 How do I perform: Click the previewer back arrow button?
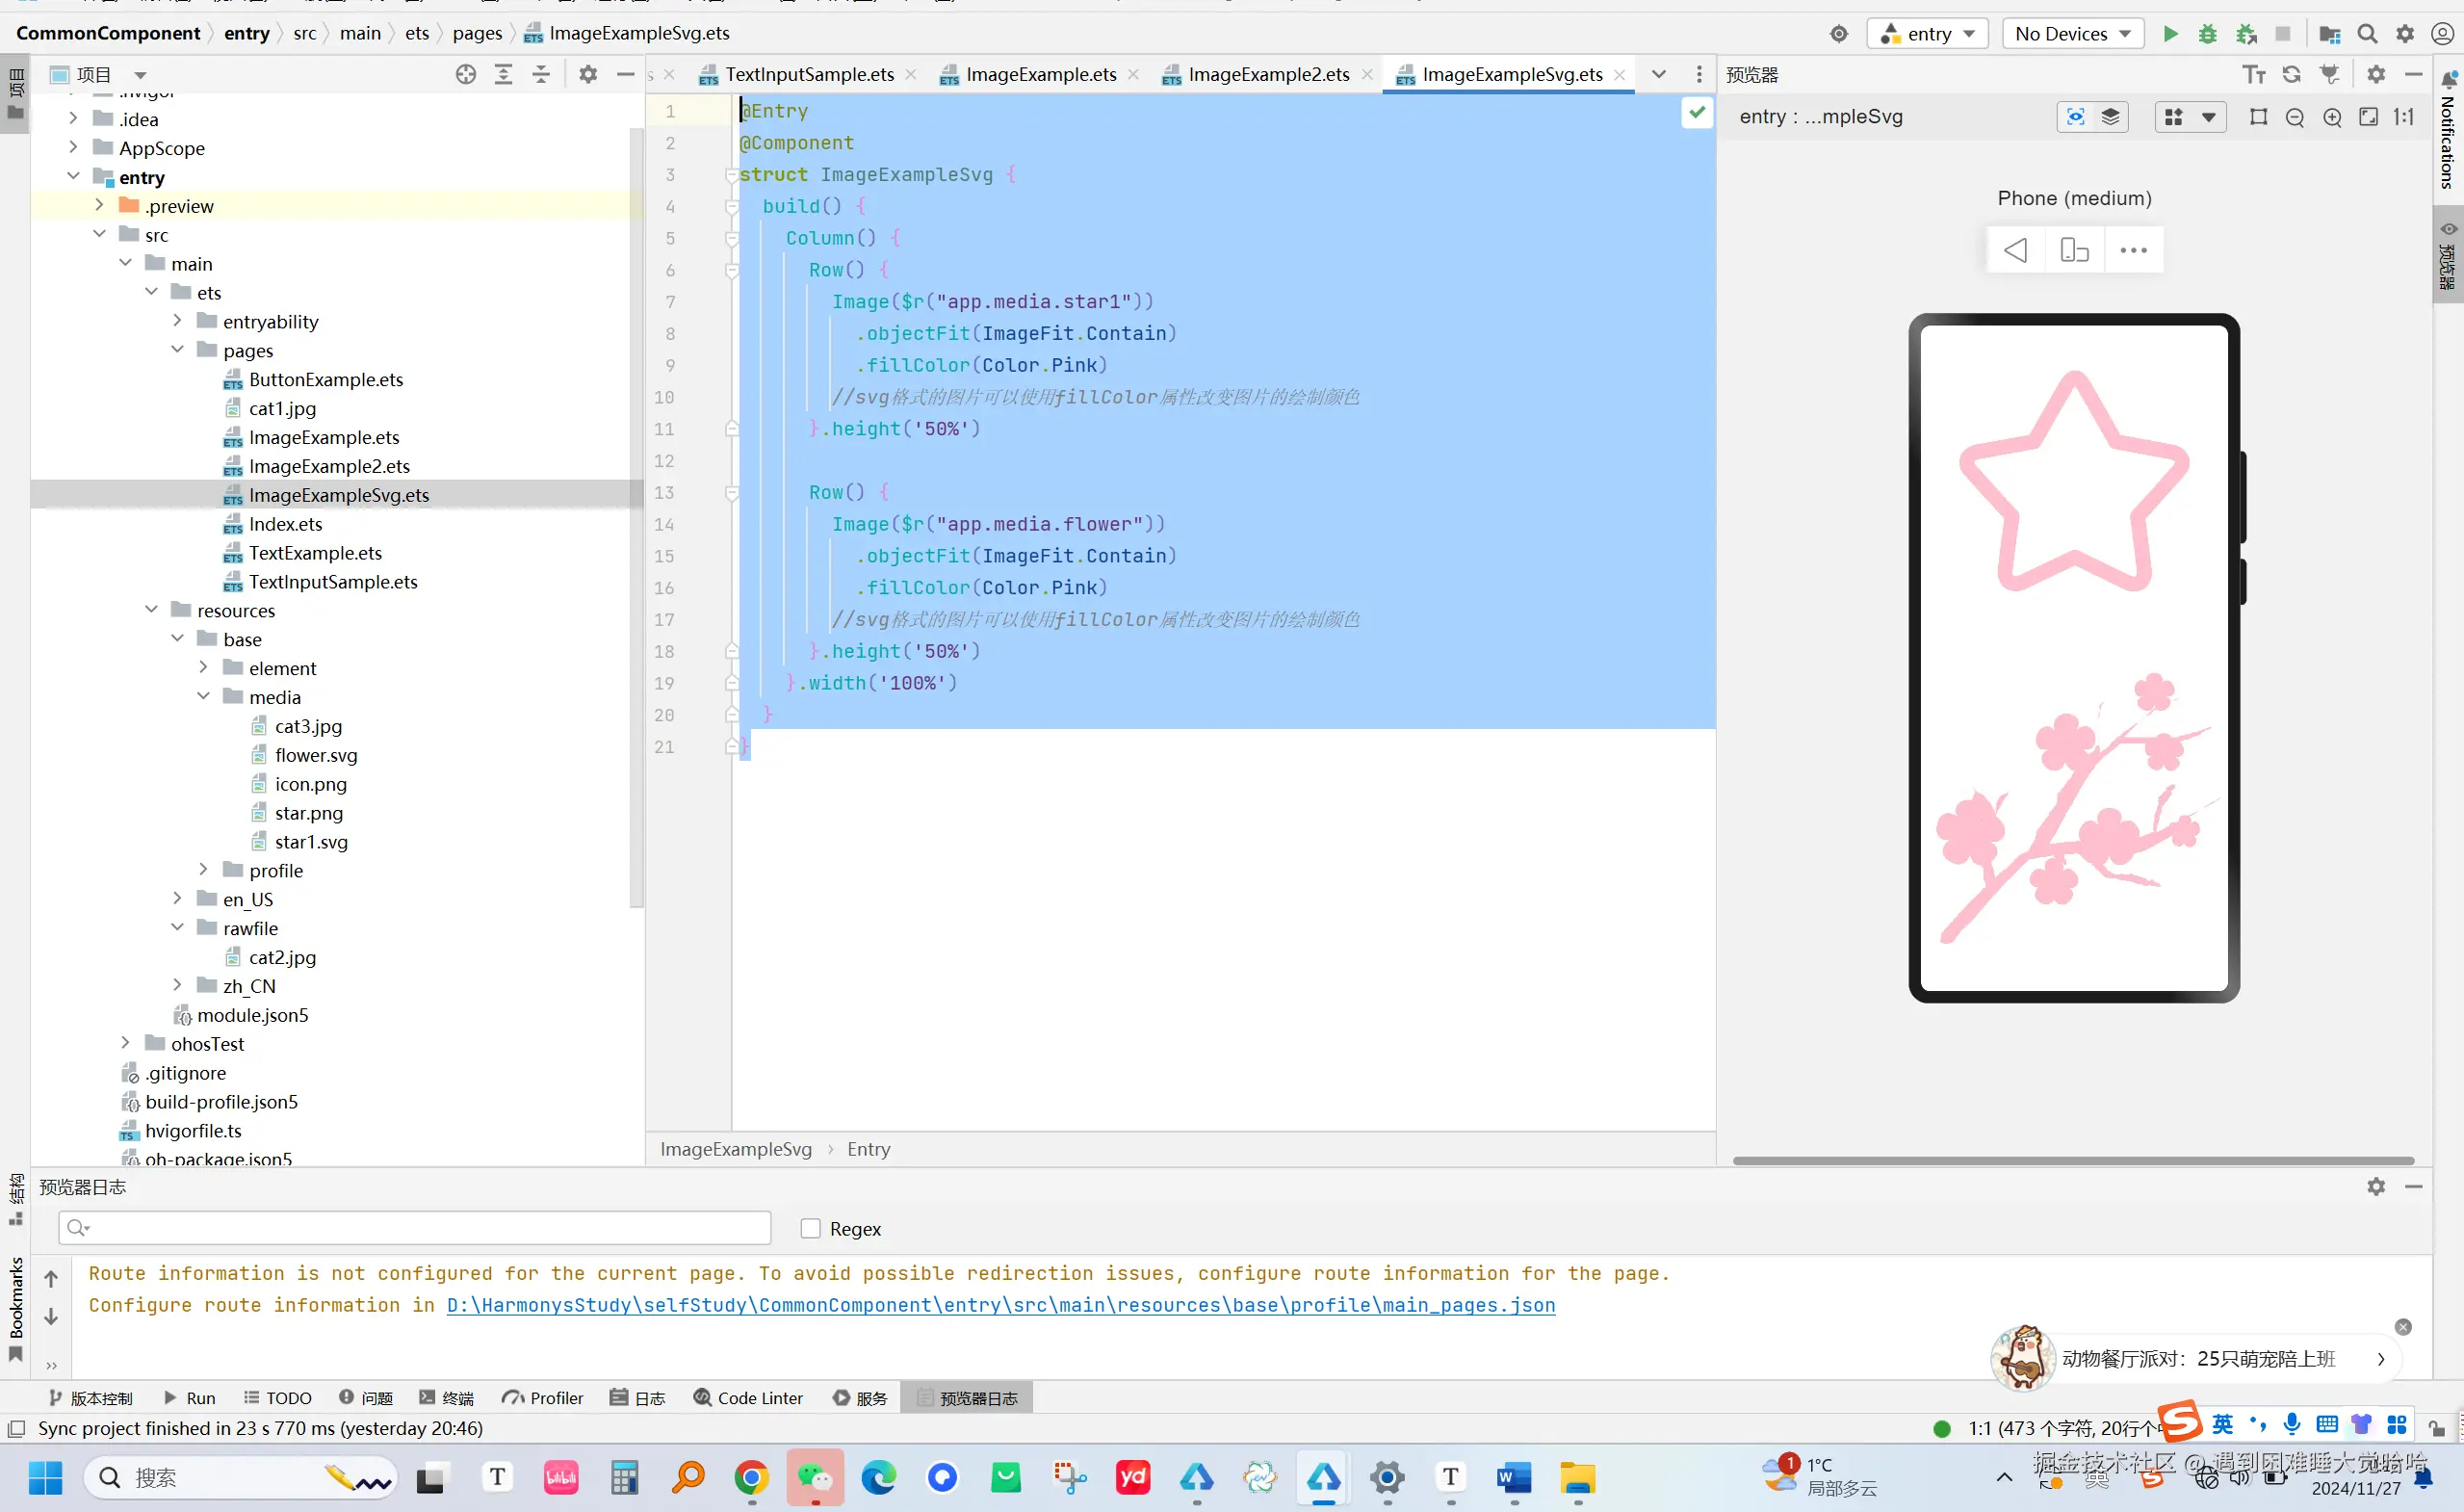click(x=2015, y=250)
